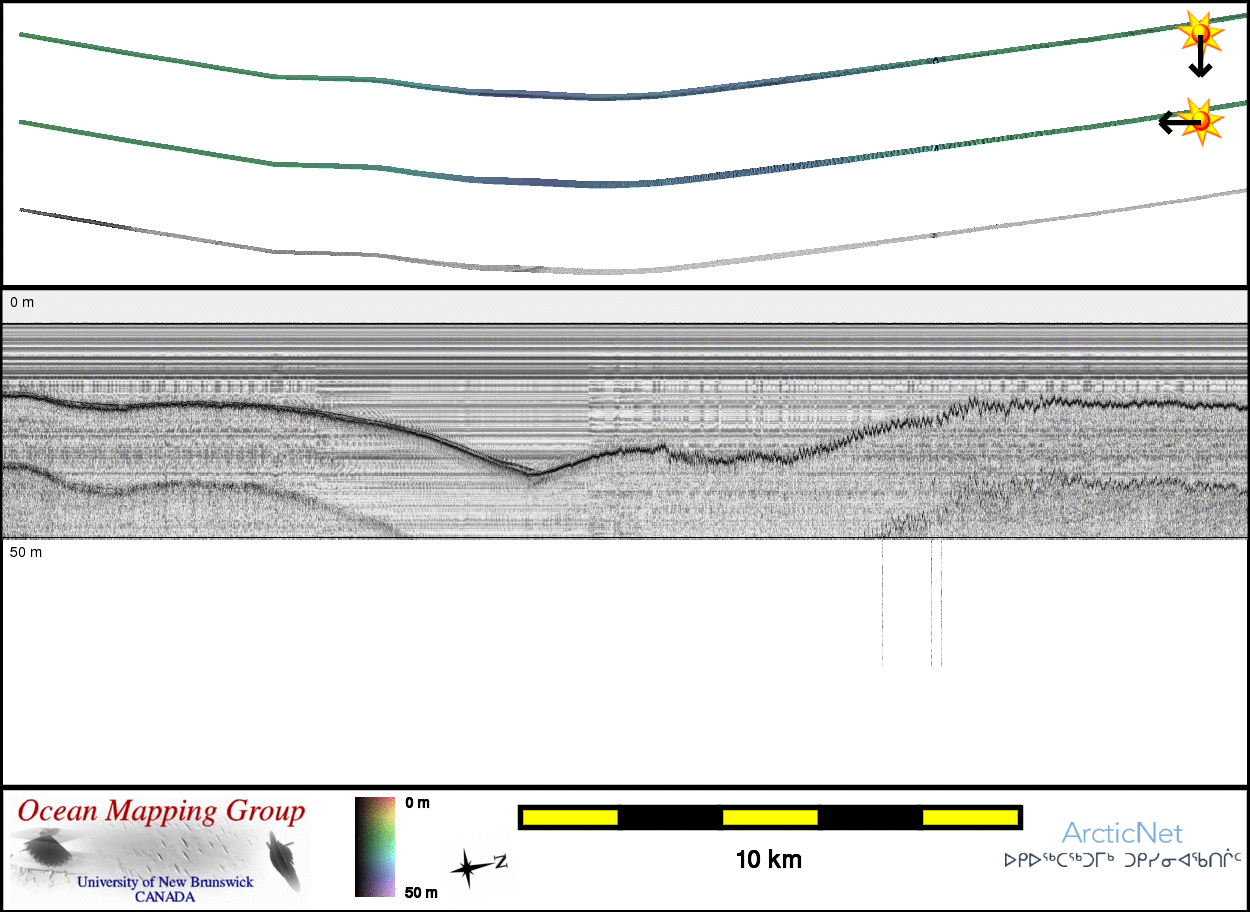Click the grey bottom swath track strip

pyautogui.click(x=600, y=271)
